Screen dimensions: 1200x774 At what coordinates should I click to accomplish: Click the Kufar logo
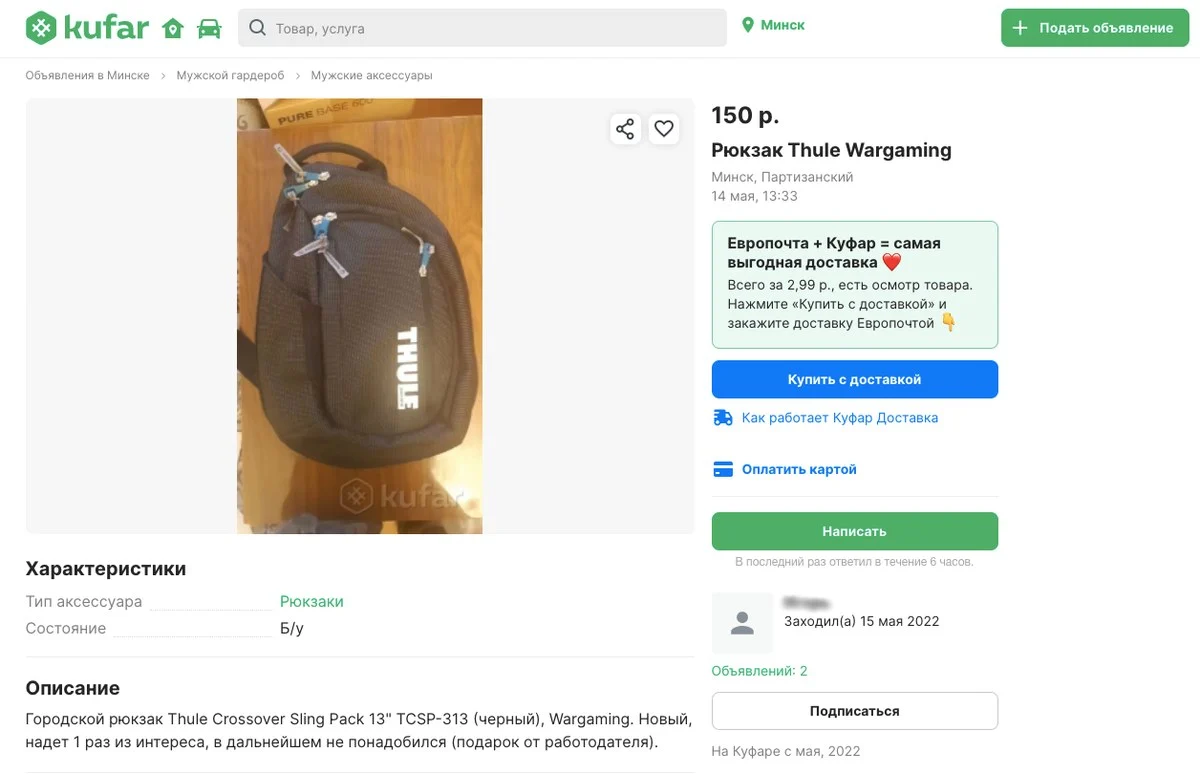(x=87, y=28)
